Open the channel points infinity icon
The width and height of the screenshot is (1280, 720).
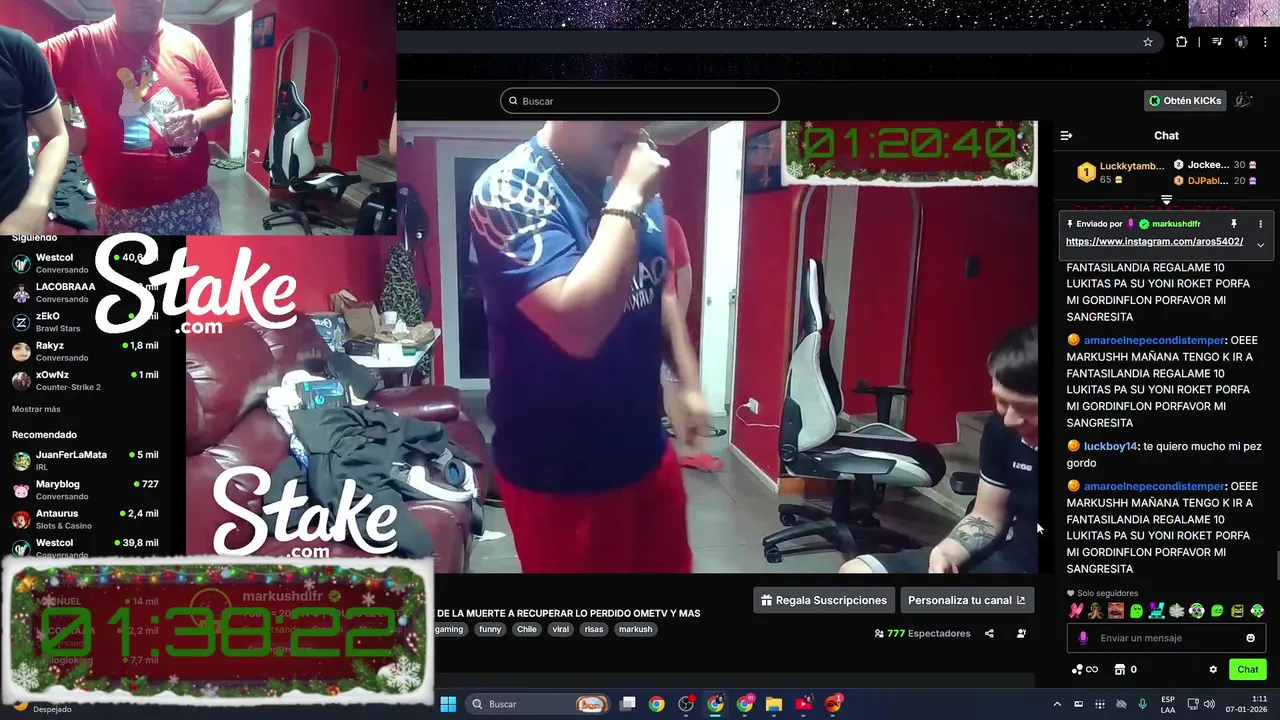1085,669
